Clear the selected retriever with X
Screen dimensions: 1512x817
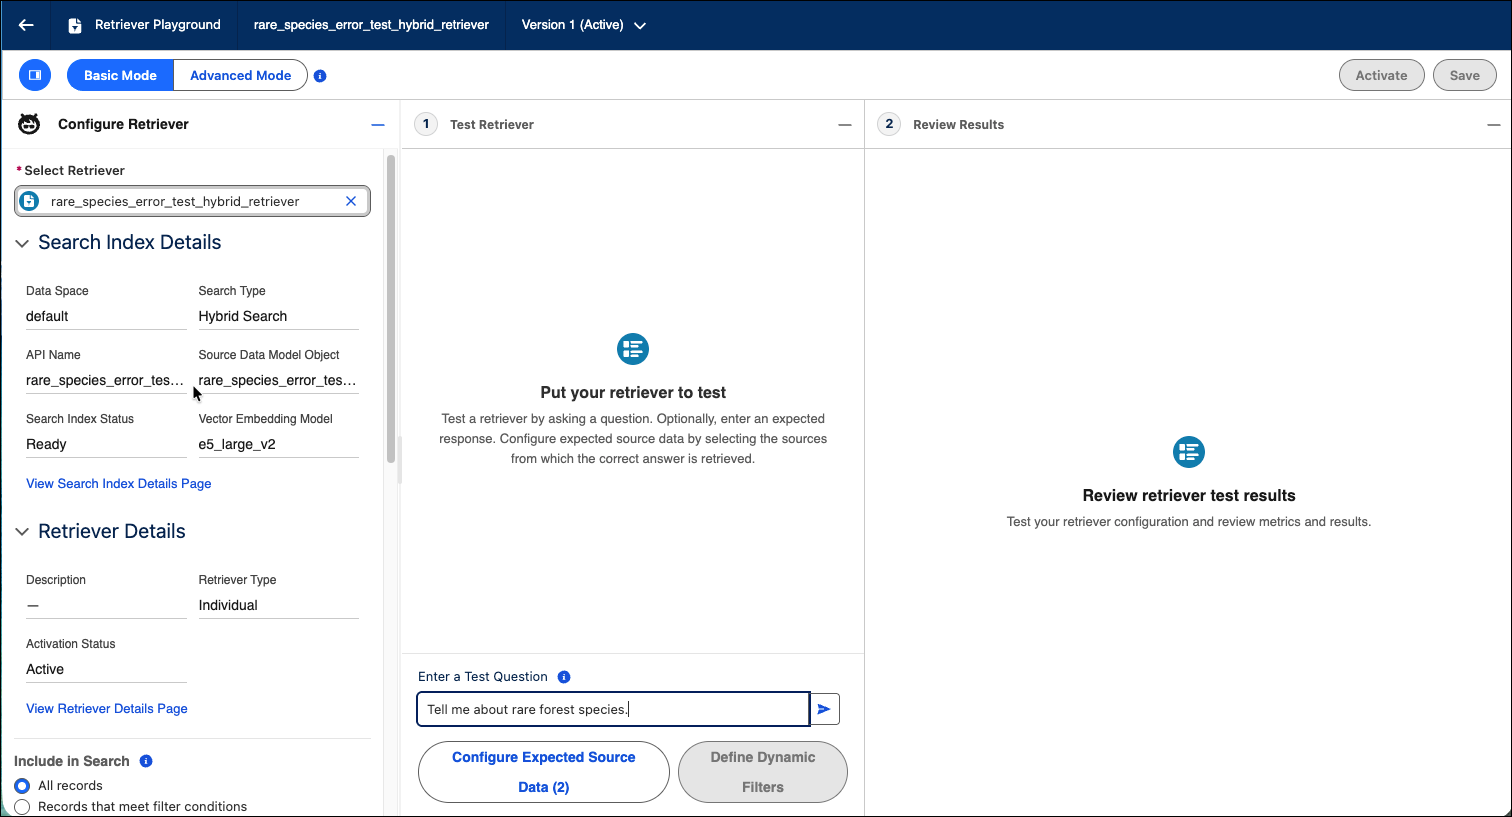tap(351, 201)
